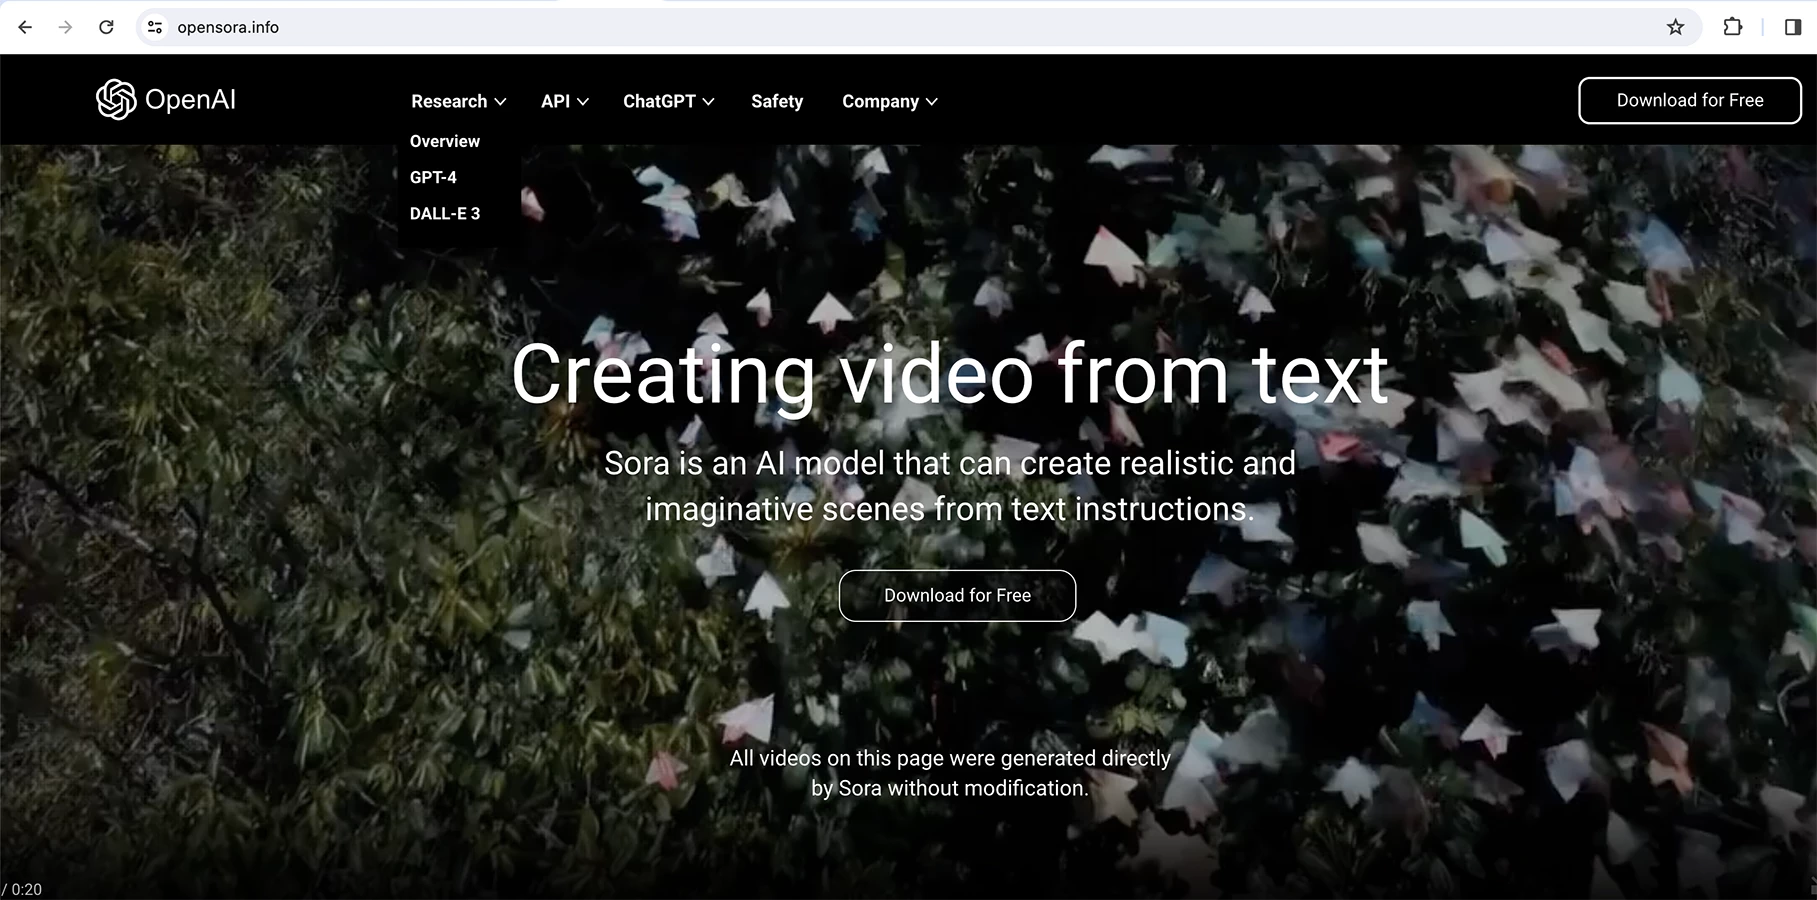Bookmark this page with the star icon
Image resolution: width=1817 pixels, height=900 pixels.
tap(1676, 27)
